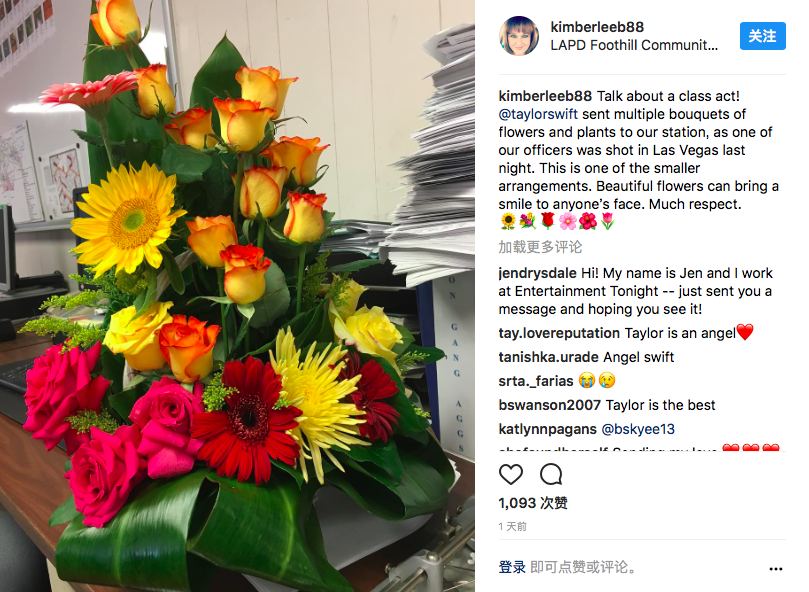Load more comments via 加载更多评论
The image size is (809, 592).
click(x=540, y=247)
